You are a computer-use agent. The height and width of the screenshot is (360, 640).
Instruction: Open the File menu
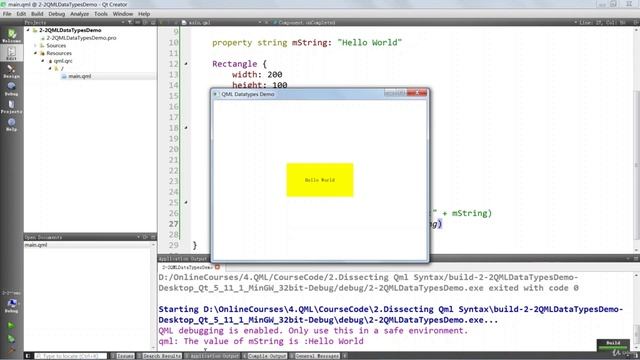pyautogui.click(x=7, y=14)
